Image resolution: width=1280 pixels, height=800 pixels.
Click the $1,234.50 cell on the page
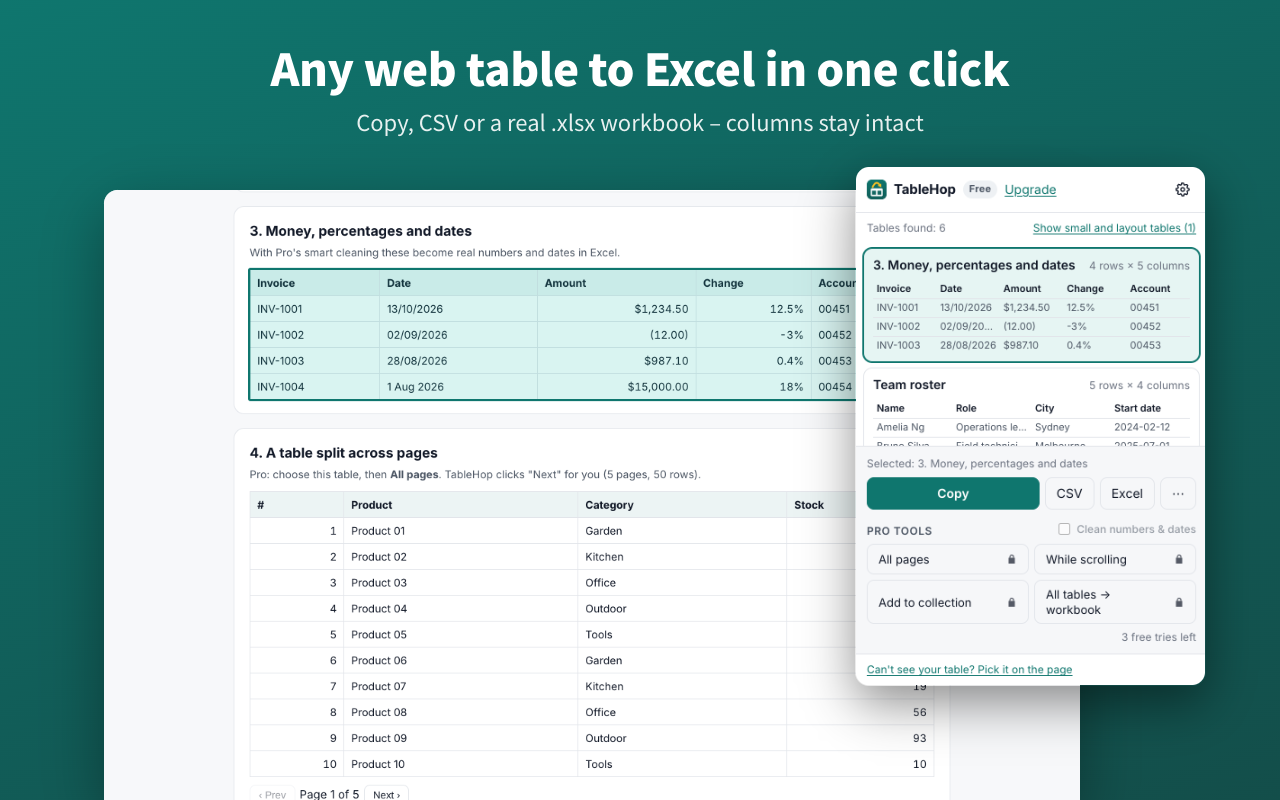(616, 309)
